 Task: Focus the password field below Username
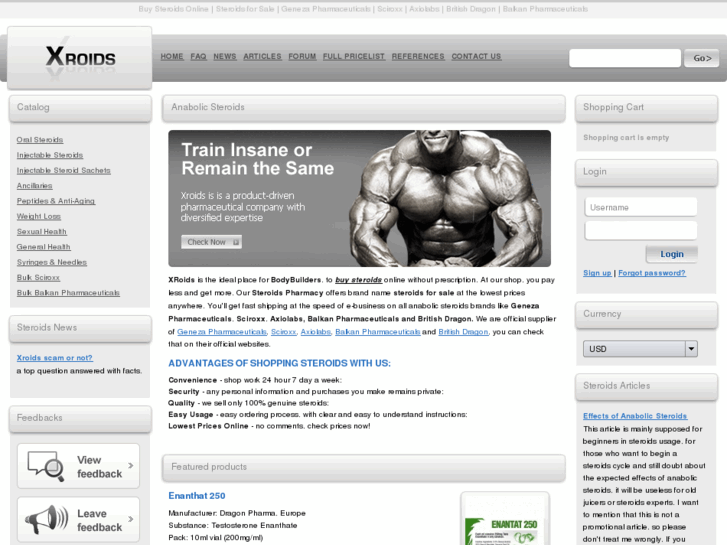point(640,231)
